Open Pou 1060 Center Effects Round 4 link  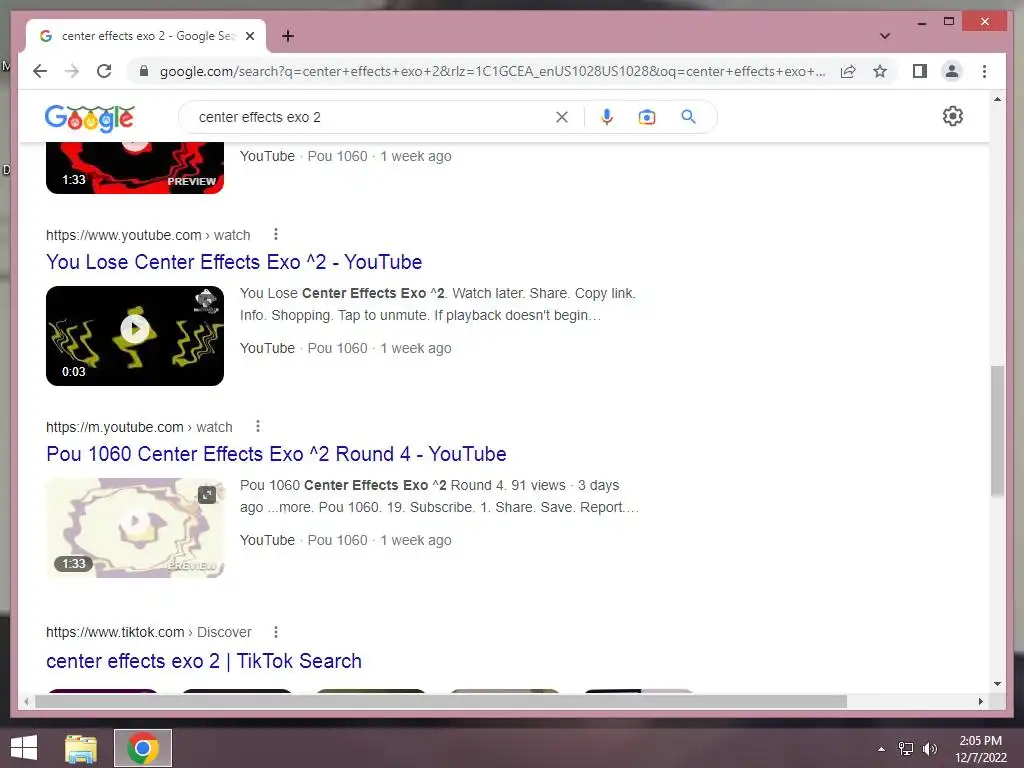(x=276, y=454)
